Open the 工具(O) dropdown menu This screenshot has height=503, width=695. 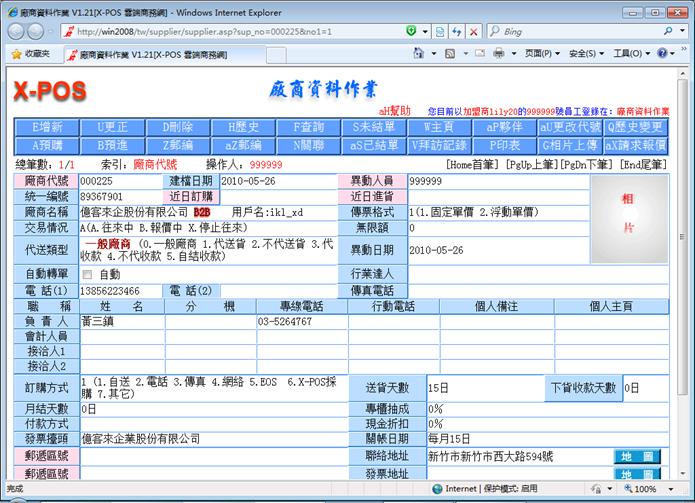tap(630, 53)
